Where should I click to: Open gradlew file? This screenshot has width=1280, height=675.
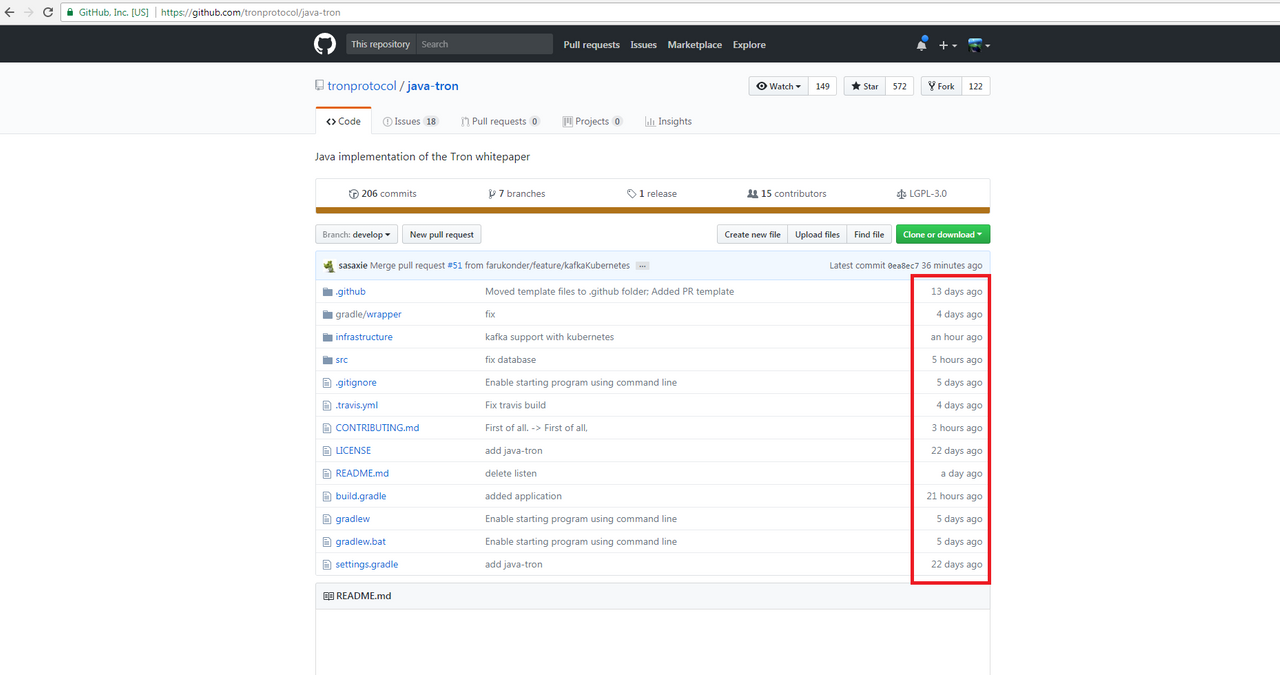click(x=353, y=519)
